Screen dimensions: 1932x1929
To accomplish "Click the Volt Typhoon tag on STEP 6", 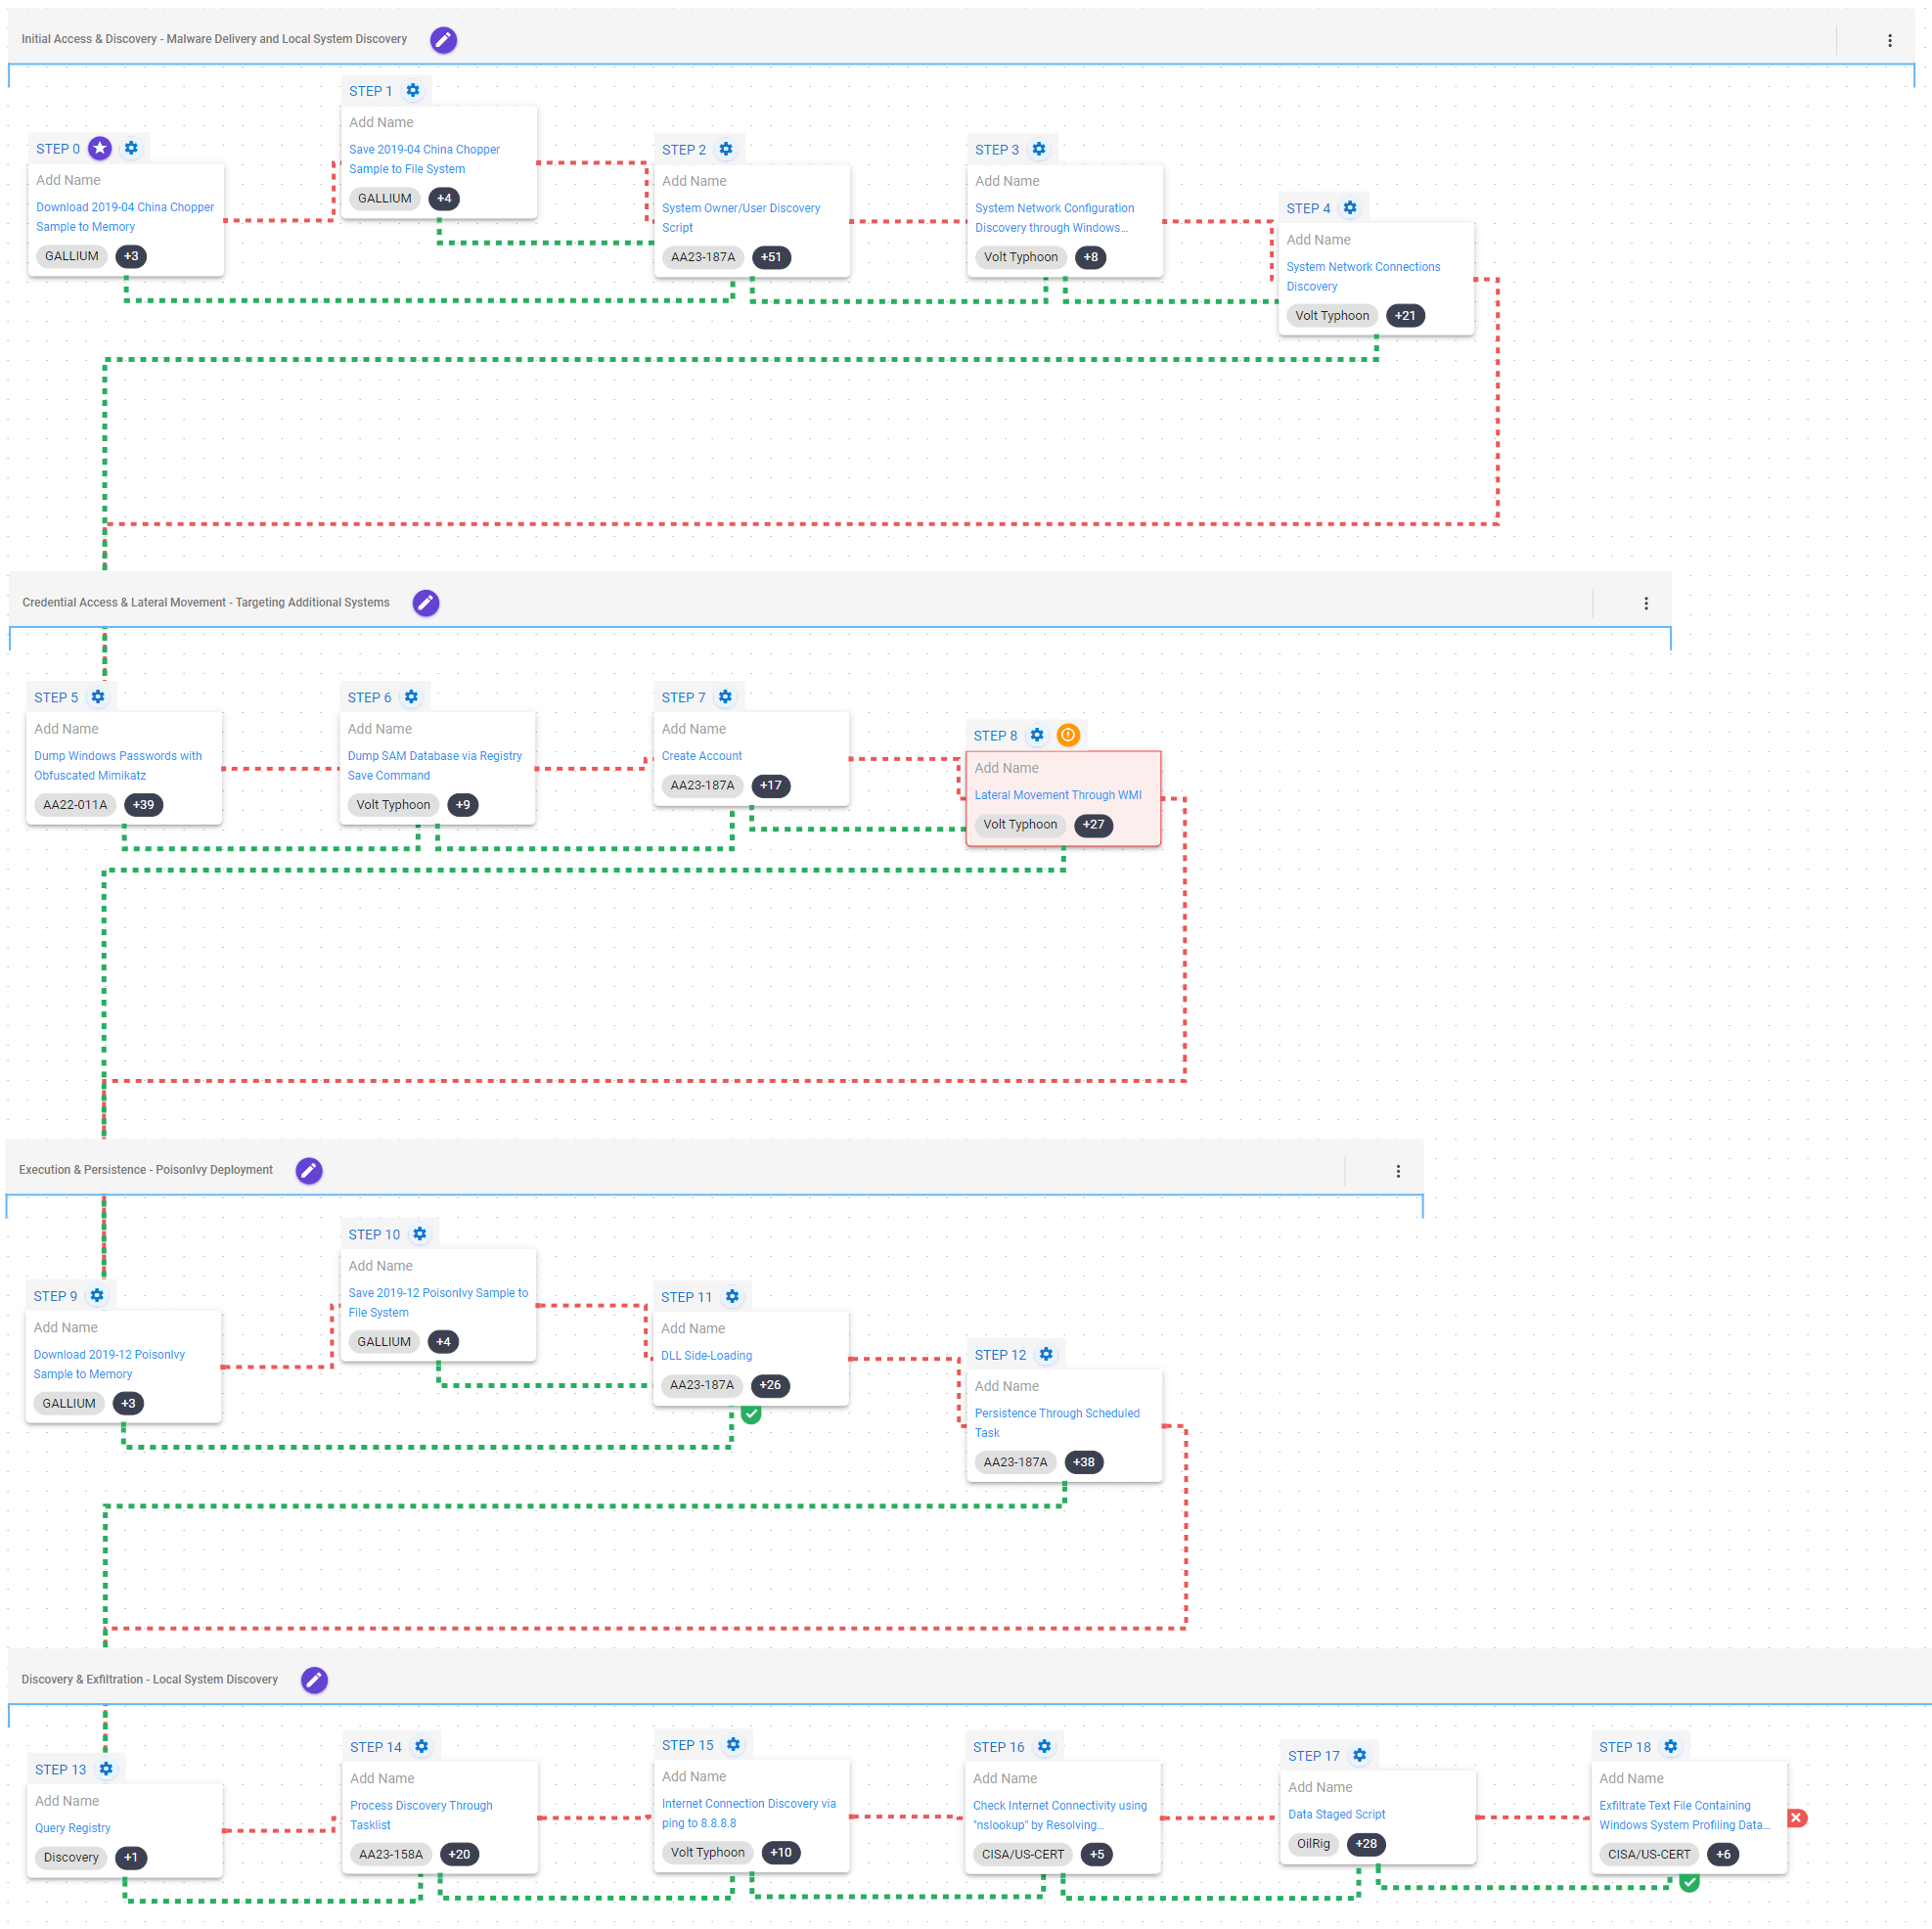I will pyautogui.click(x=393, y=804).
